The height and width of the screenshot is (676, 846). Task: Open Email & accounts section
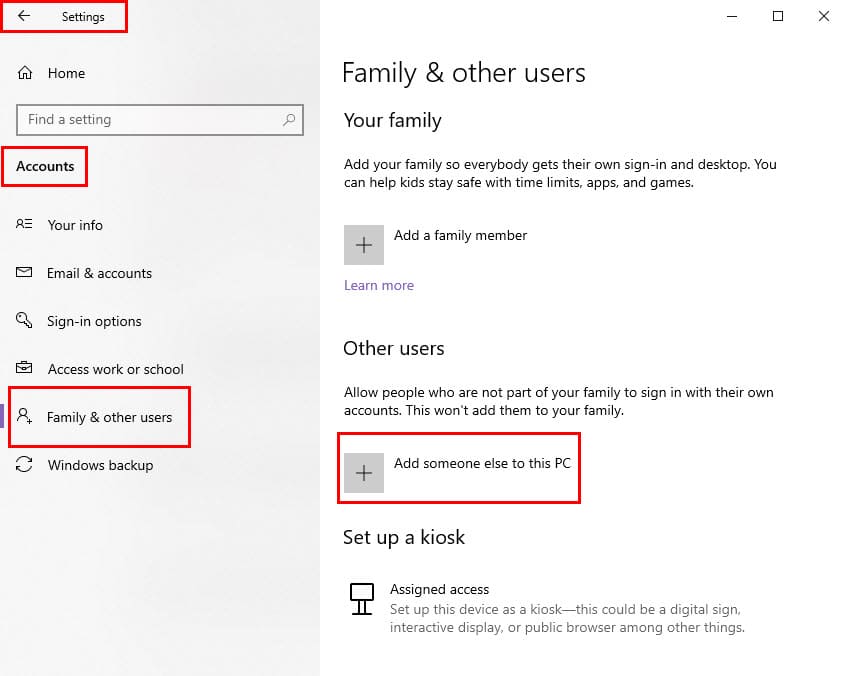[x=99, y=274]
